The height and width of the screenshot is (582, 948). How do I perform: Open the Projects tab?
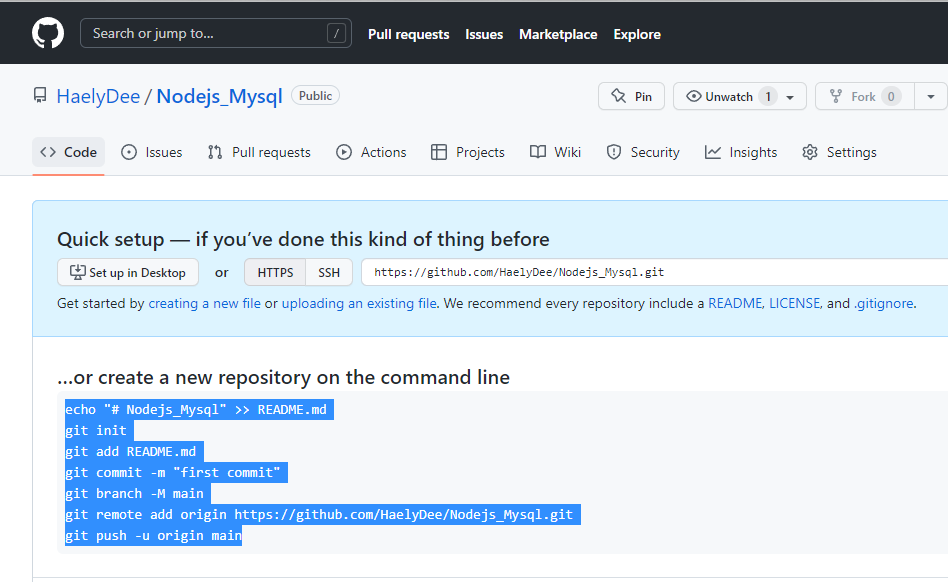coord(467,152)
